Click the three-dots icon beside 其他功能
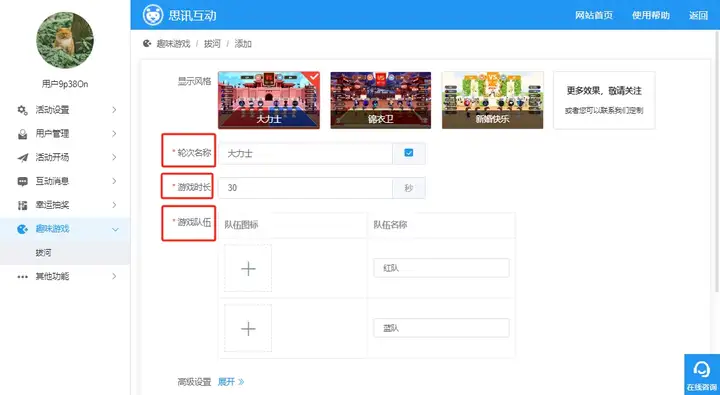The width and height of the screenshot is (720, 395). (22, 276)
